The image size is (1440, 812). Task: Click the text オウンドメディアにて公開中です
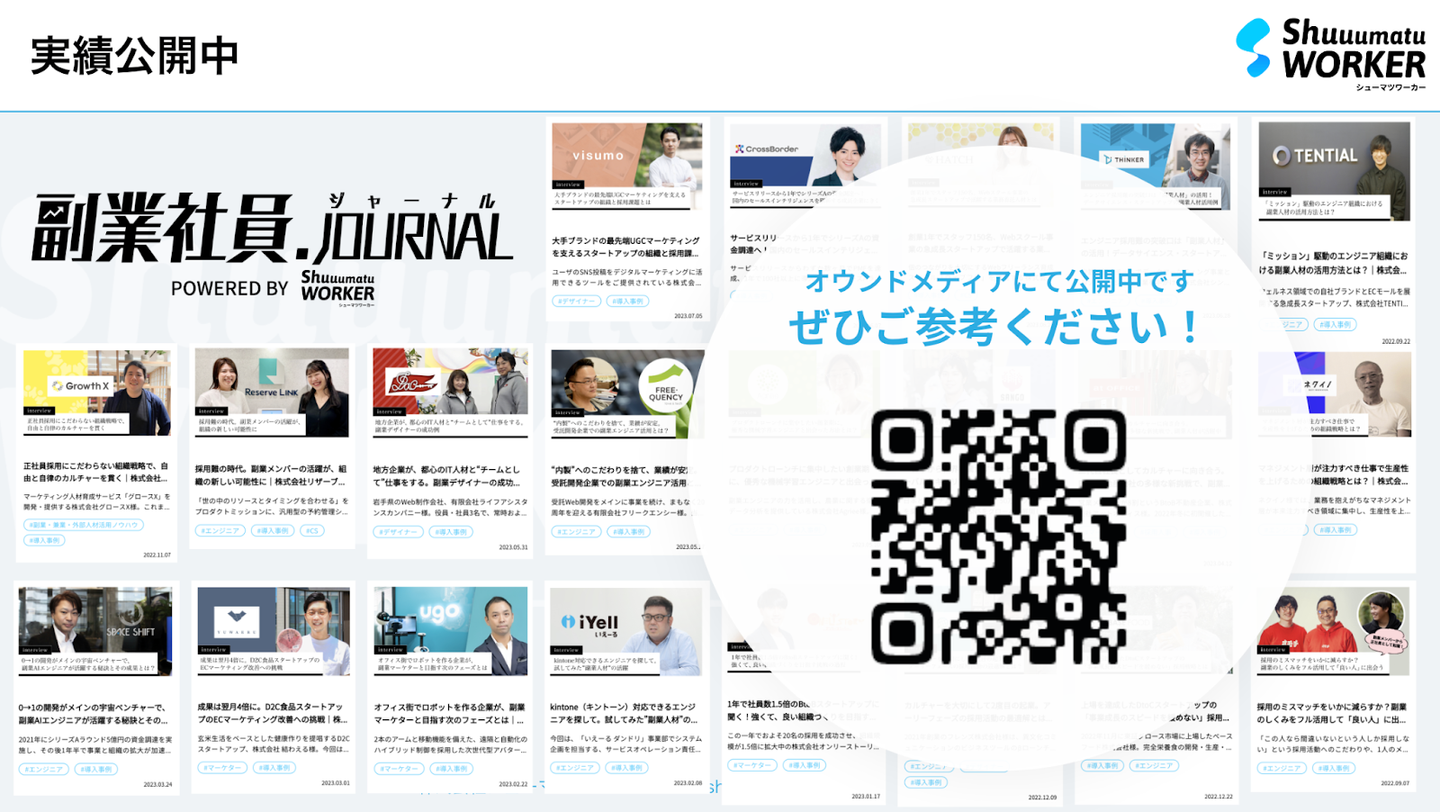coord(1000,282)
